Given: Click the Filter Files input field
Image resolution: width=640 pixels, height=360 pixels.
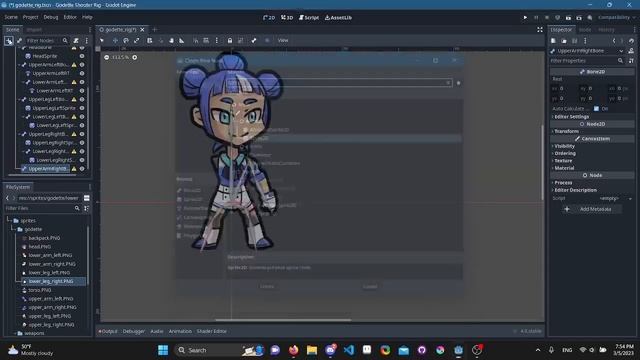Looking at the screenshot, I should (42, 208).
